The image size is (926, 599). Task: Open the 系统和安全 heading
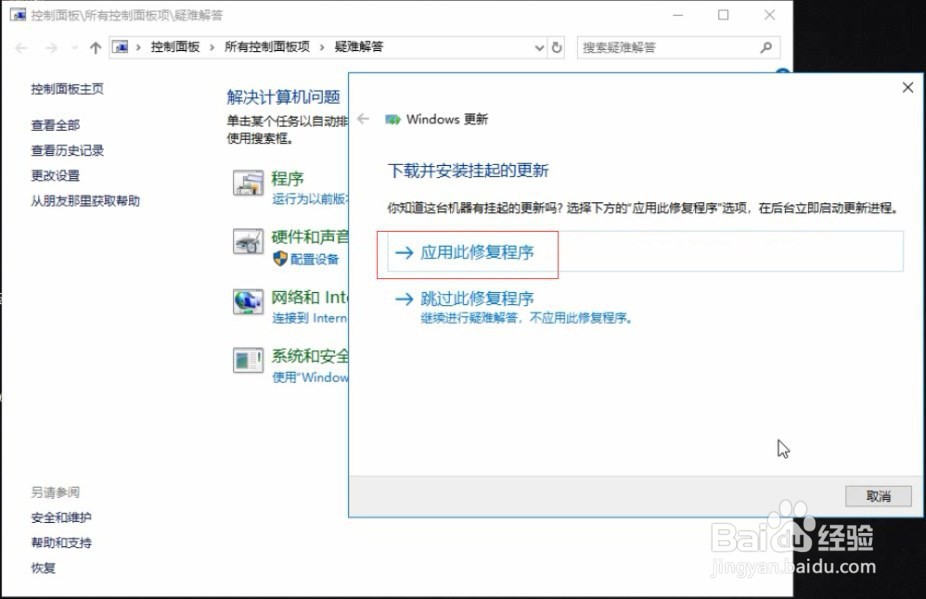[309, 356]
